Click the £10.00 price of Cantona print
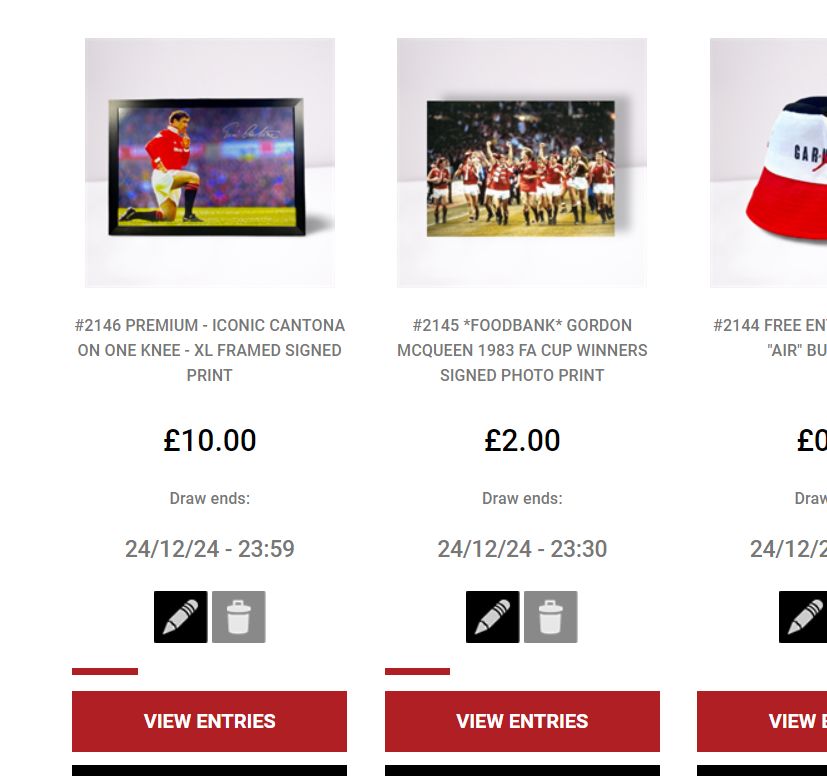Image resolution: width=827 pixels, height=776 pixels. coord(210,440)
